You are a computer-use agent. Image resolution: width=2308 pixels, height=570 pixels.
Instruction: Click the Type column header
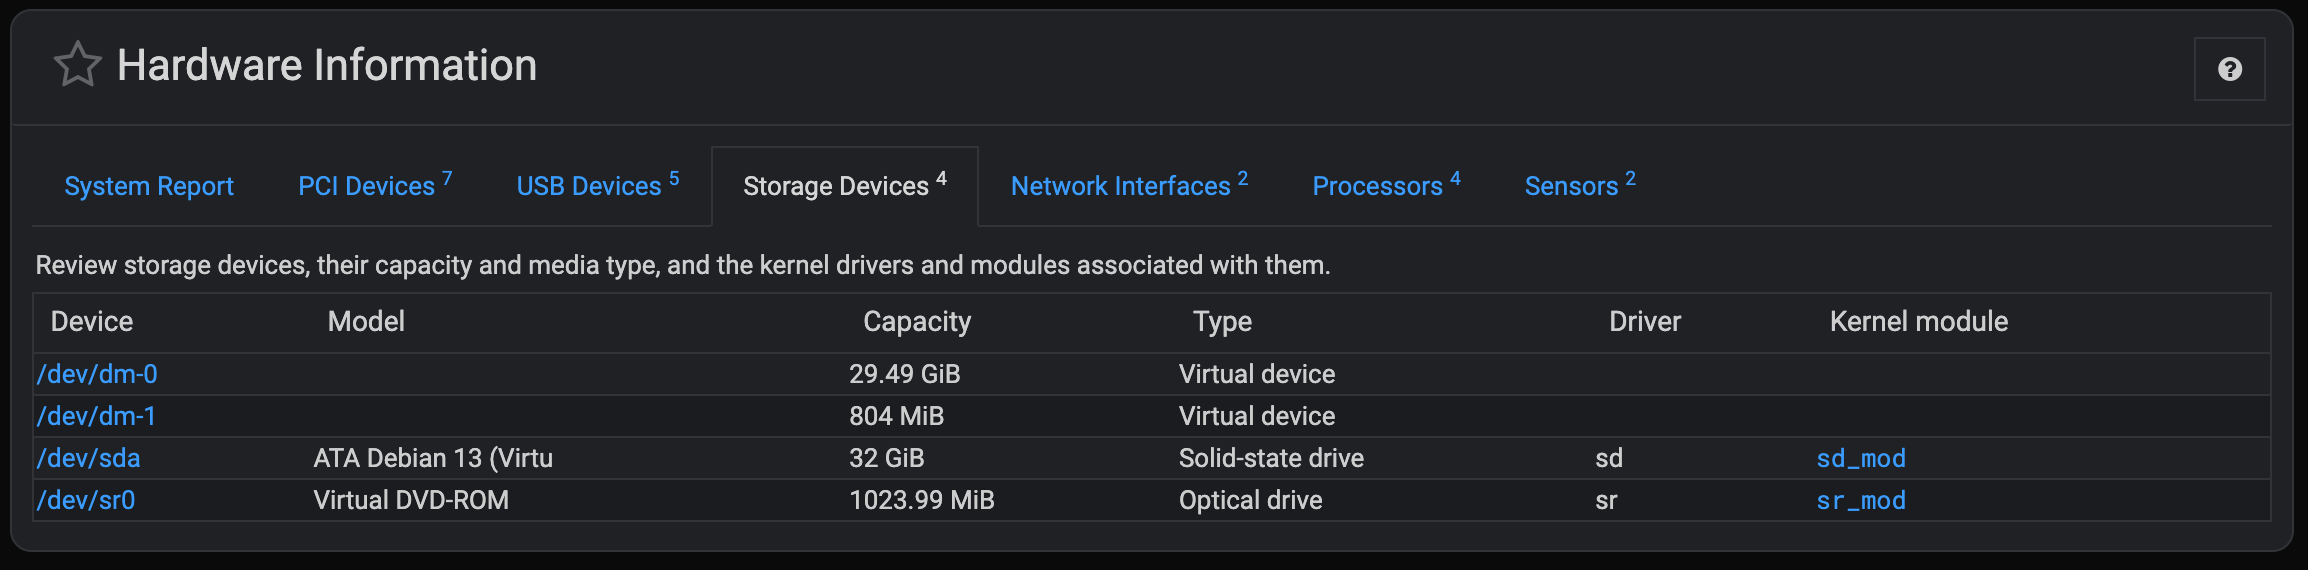pyautogui.click(x=1222, y=321)
